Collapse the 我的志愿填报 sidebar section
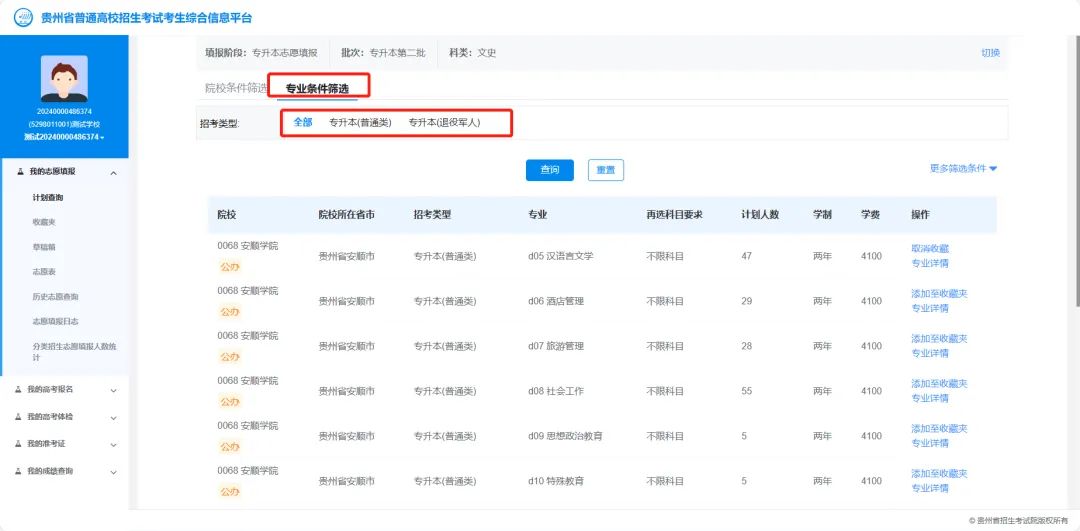The image size is (1080, 531). coord(113,173)
